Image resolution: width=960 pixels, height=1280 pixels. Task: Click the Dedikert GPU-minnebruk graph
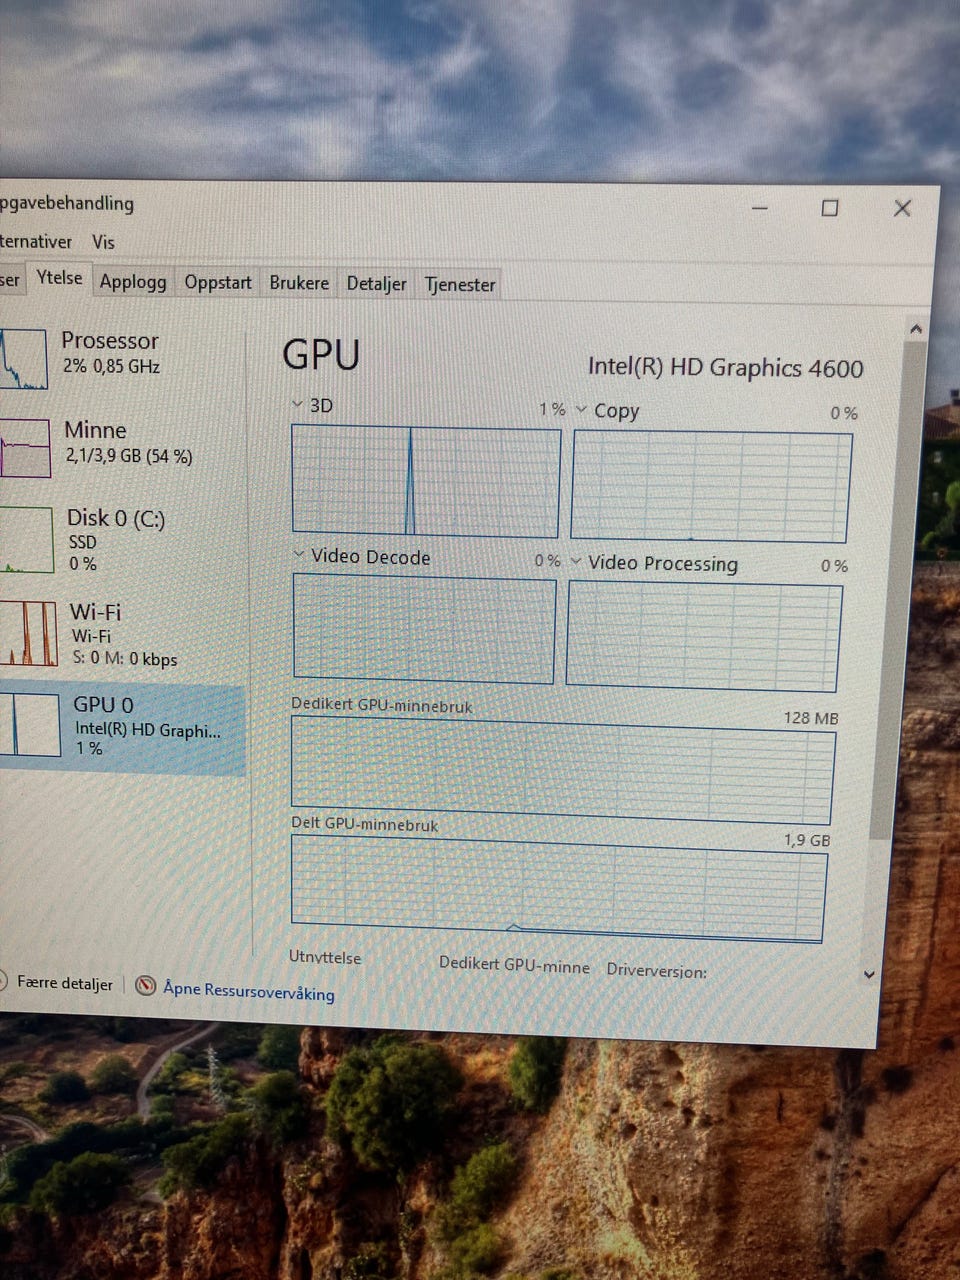point(563,771)
